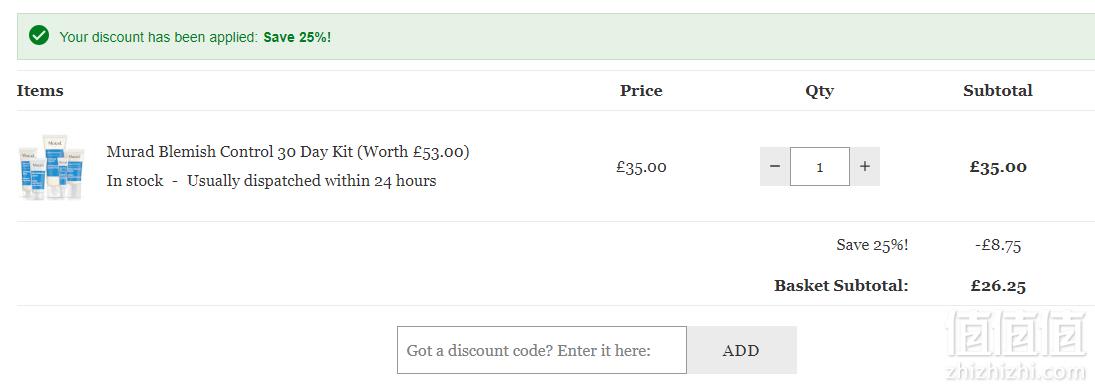Click the green checkmark success icon
The image size is (1095, 389).
[39, 36]
